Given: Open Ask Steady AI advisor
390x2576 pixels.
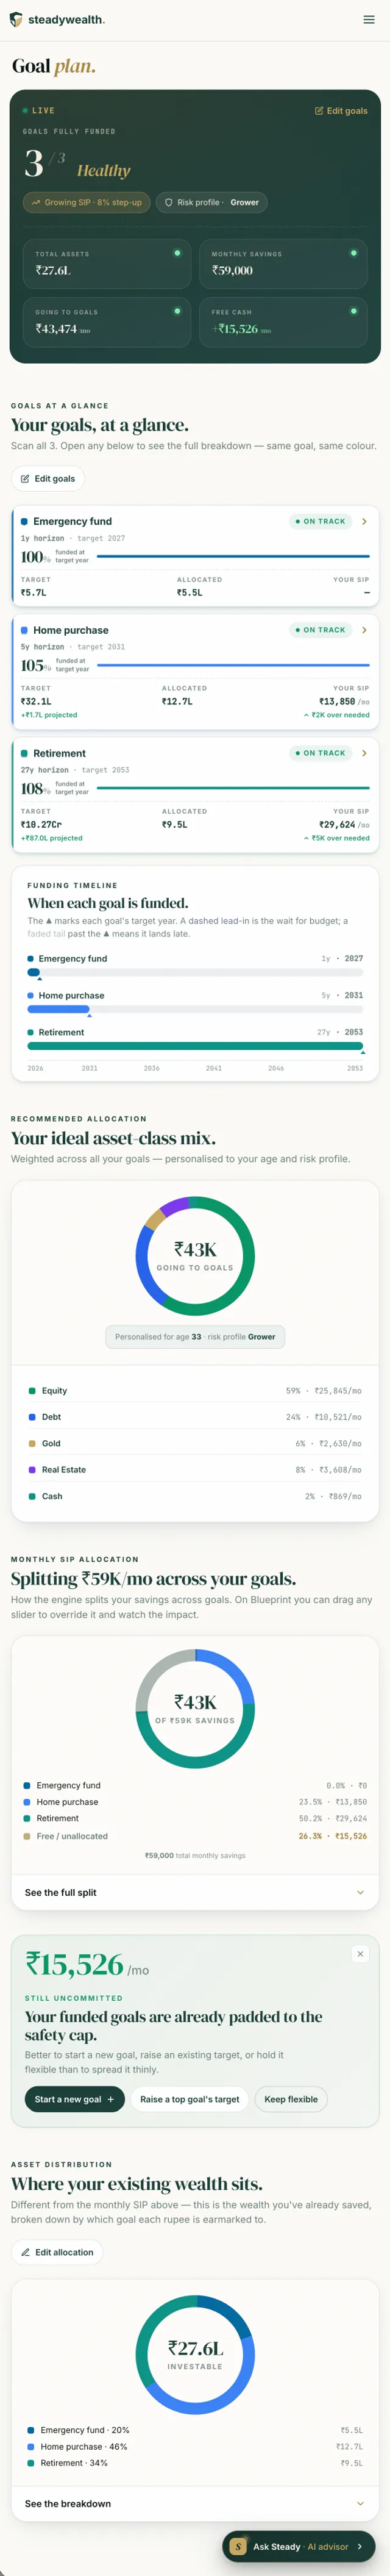Looking at the screenshot, I should (x=299, y=2546).
